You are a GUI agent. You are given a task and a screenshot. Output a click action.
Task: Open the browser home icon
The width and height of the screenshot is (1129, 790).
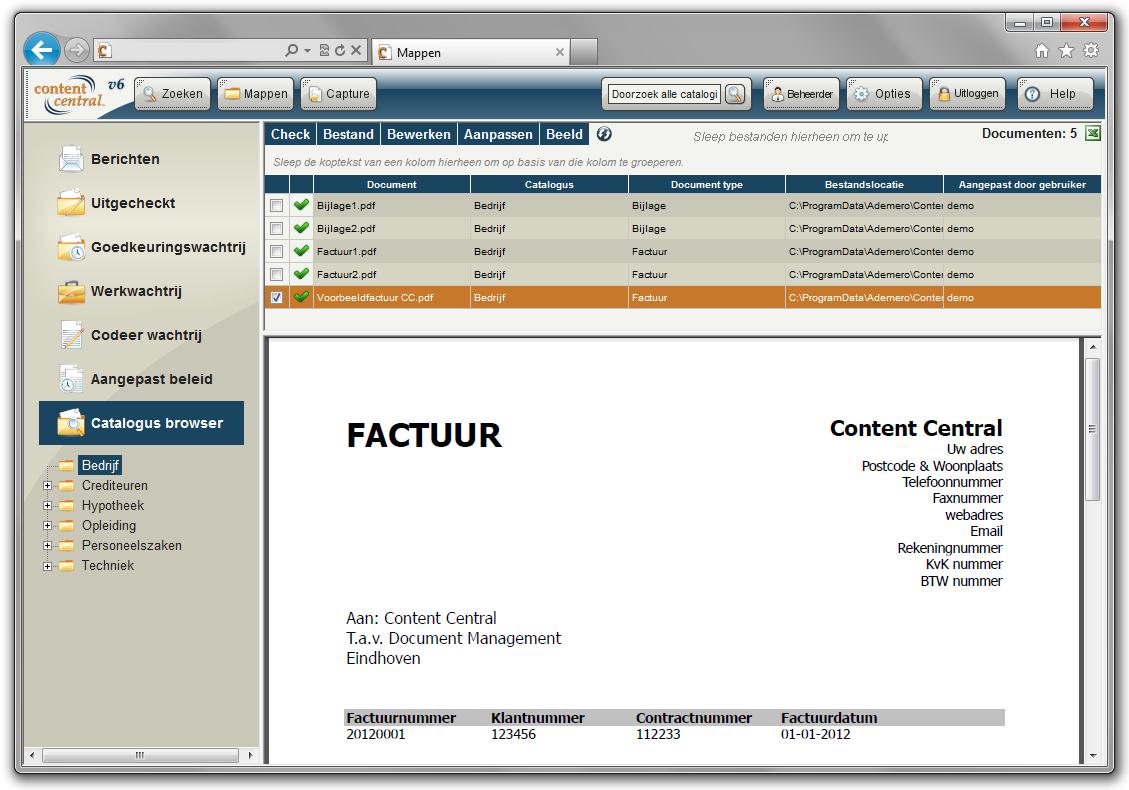[1041, 50]
